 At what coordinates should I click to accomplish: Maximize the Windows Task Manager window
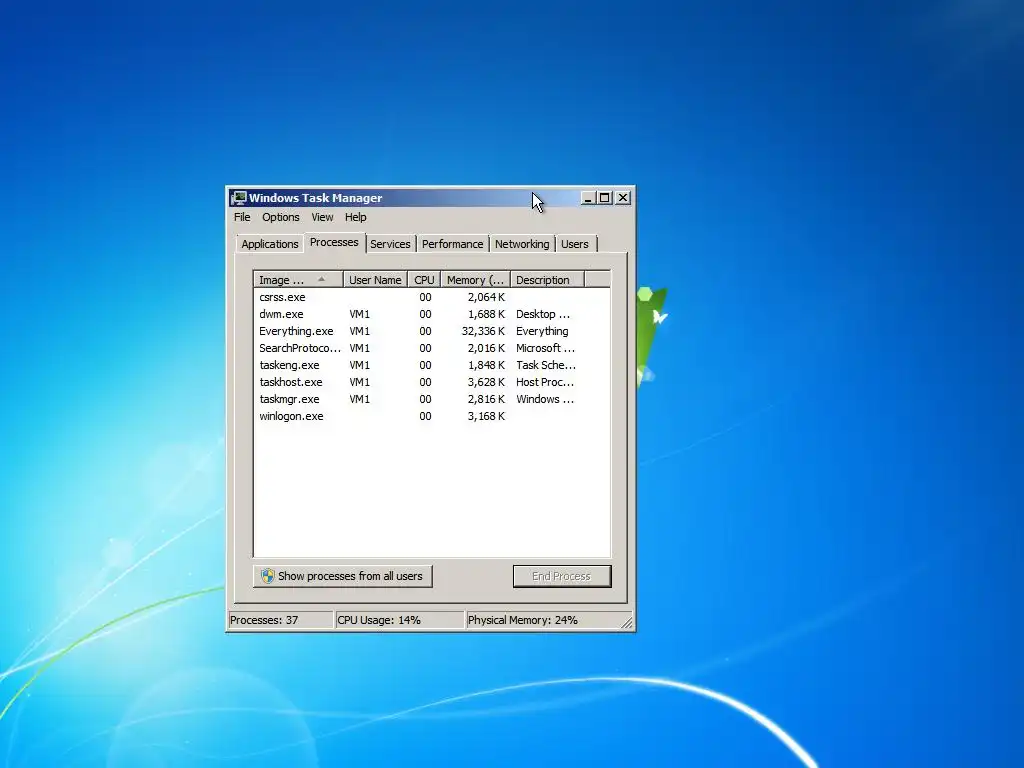[x=605, y=198]
